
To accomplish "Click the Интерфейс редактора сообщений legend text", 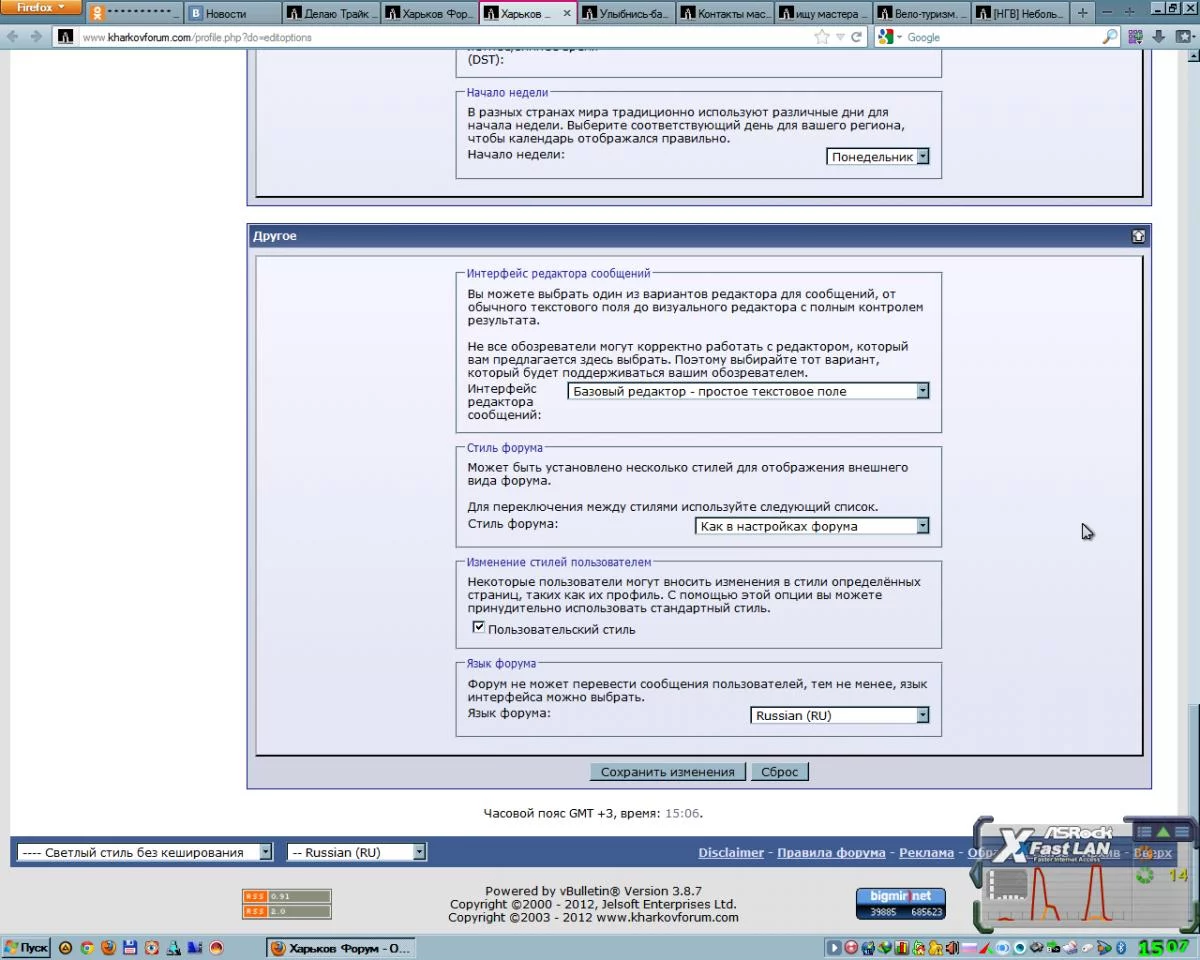I will [559, 273].
